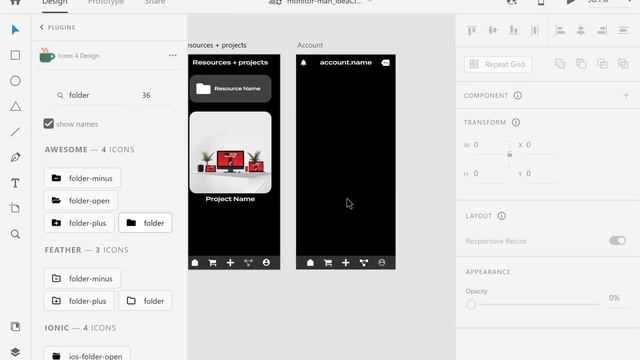Click the message icon in Account artboard header
Viewport: 640px width, 360px height.
pos(386,62)
